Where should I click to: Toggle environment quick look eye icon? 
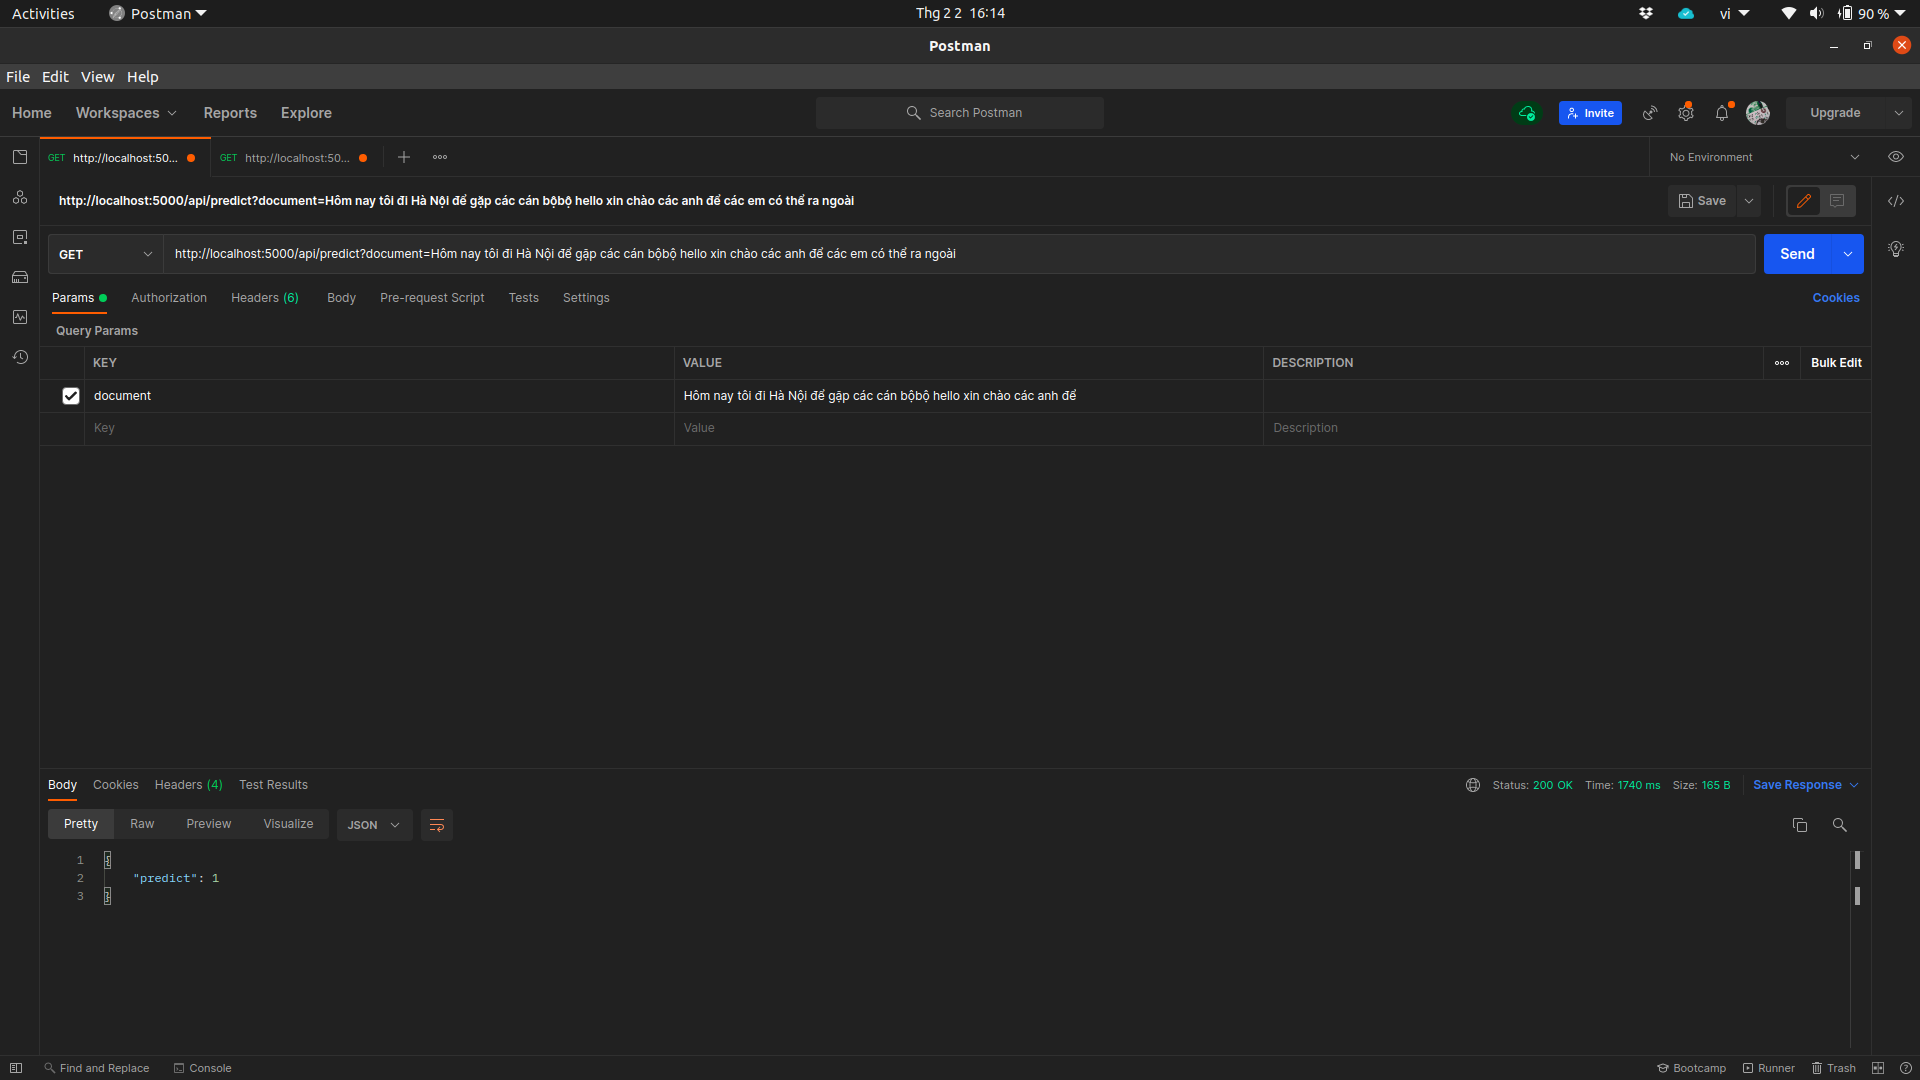pyautogui.click(x=1895, y=157)
